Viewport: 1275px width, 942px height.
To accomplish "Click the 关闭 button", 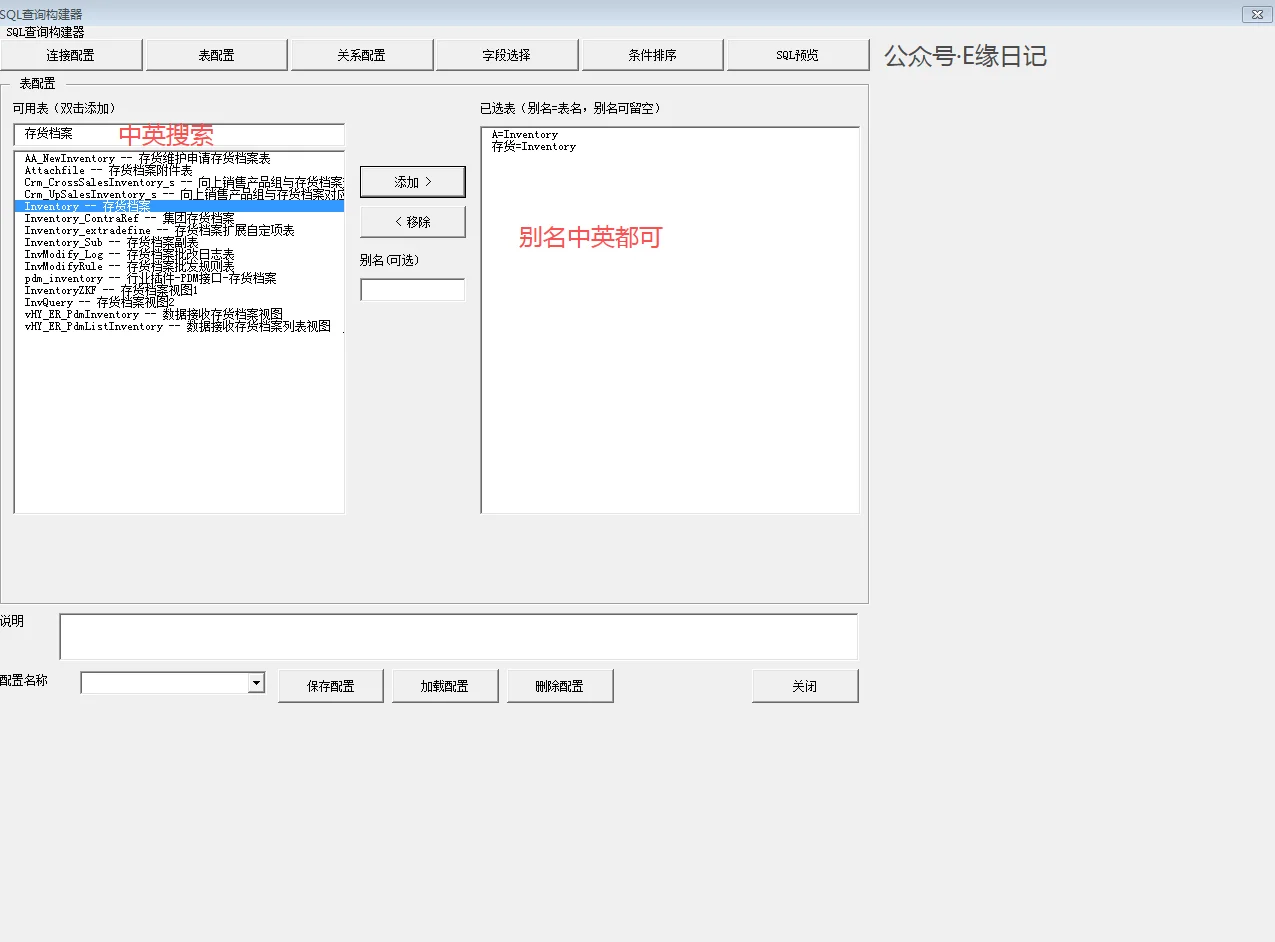I will tap(805, 686).
